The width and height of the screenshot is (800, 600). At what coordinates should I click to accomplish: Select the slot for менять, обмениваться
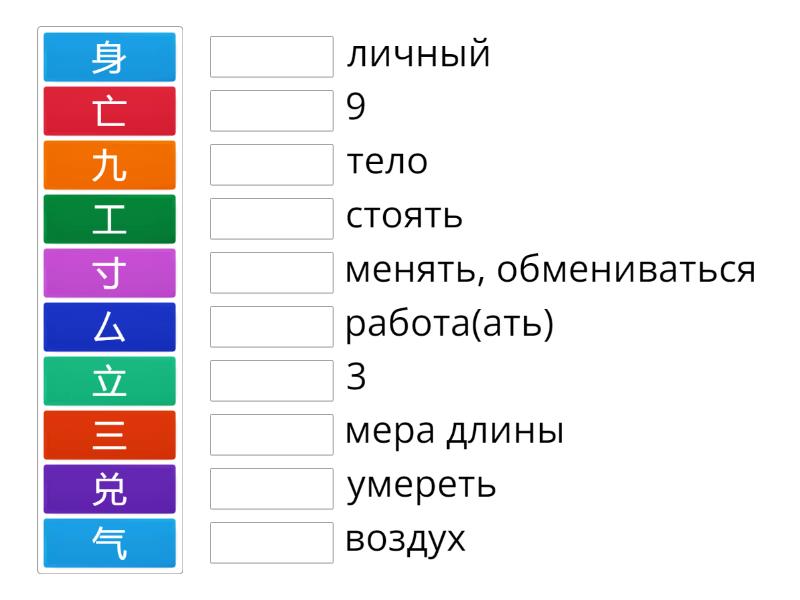click(272, 273)
